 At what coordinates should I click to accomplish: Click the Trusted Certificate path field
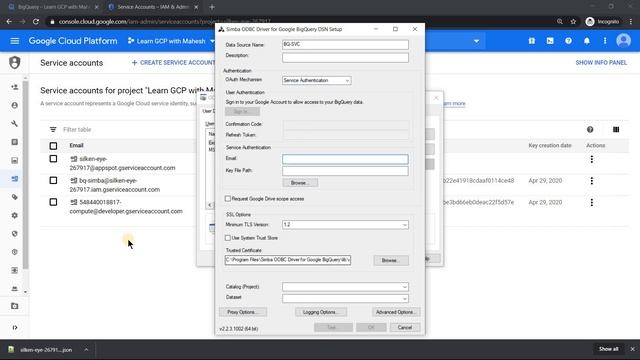[288, 260]
